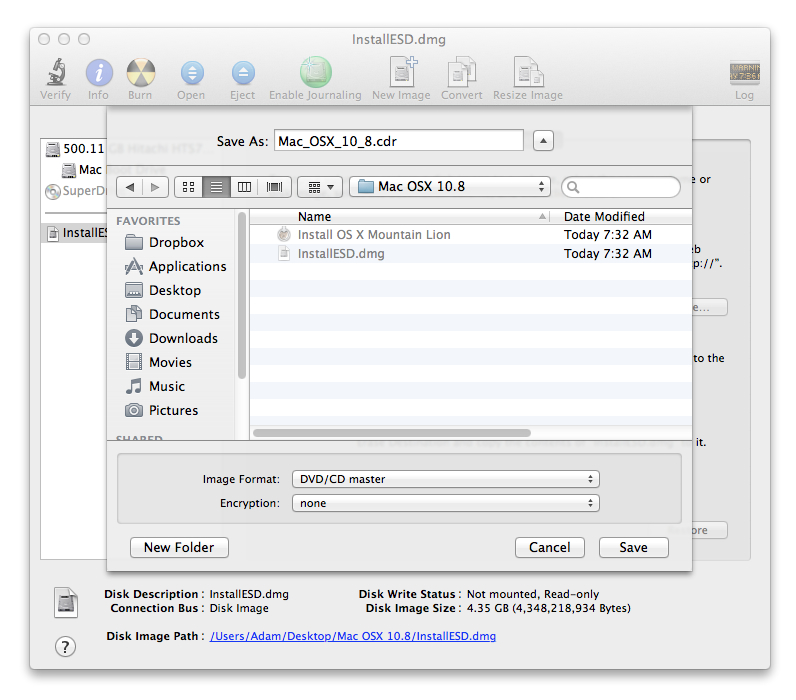The image size is (796, 700).
Task: Click the New Folder button
Action: click(x=179, y=548)
